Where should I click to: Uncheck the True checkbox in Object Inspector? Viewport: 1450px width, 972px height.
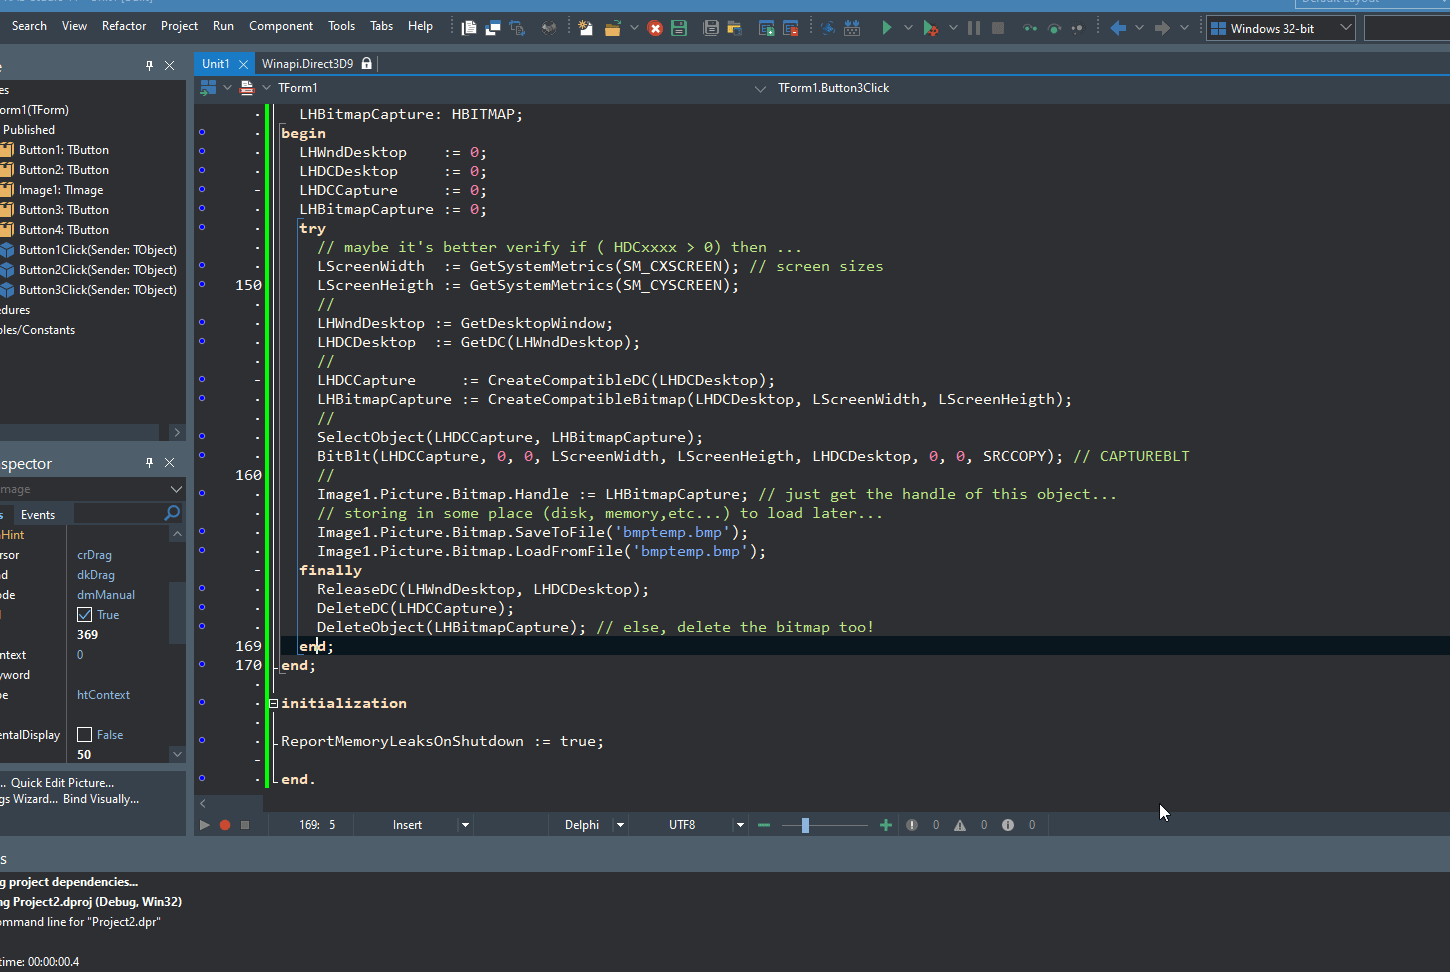pyautogui.click(x=85, y=615)
